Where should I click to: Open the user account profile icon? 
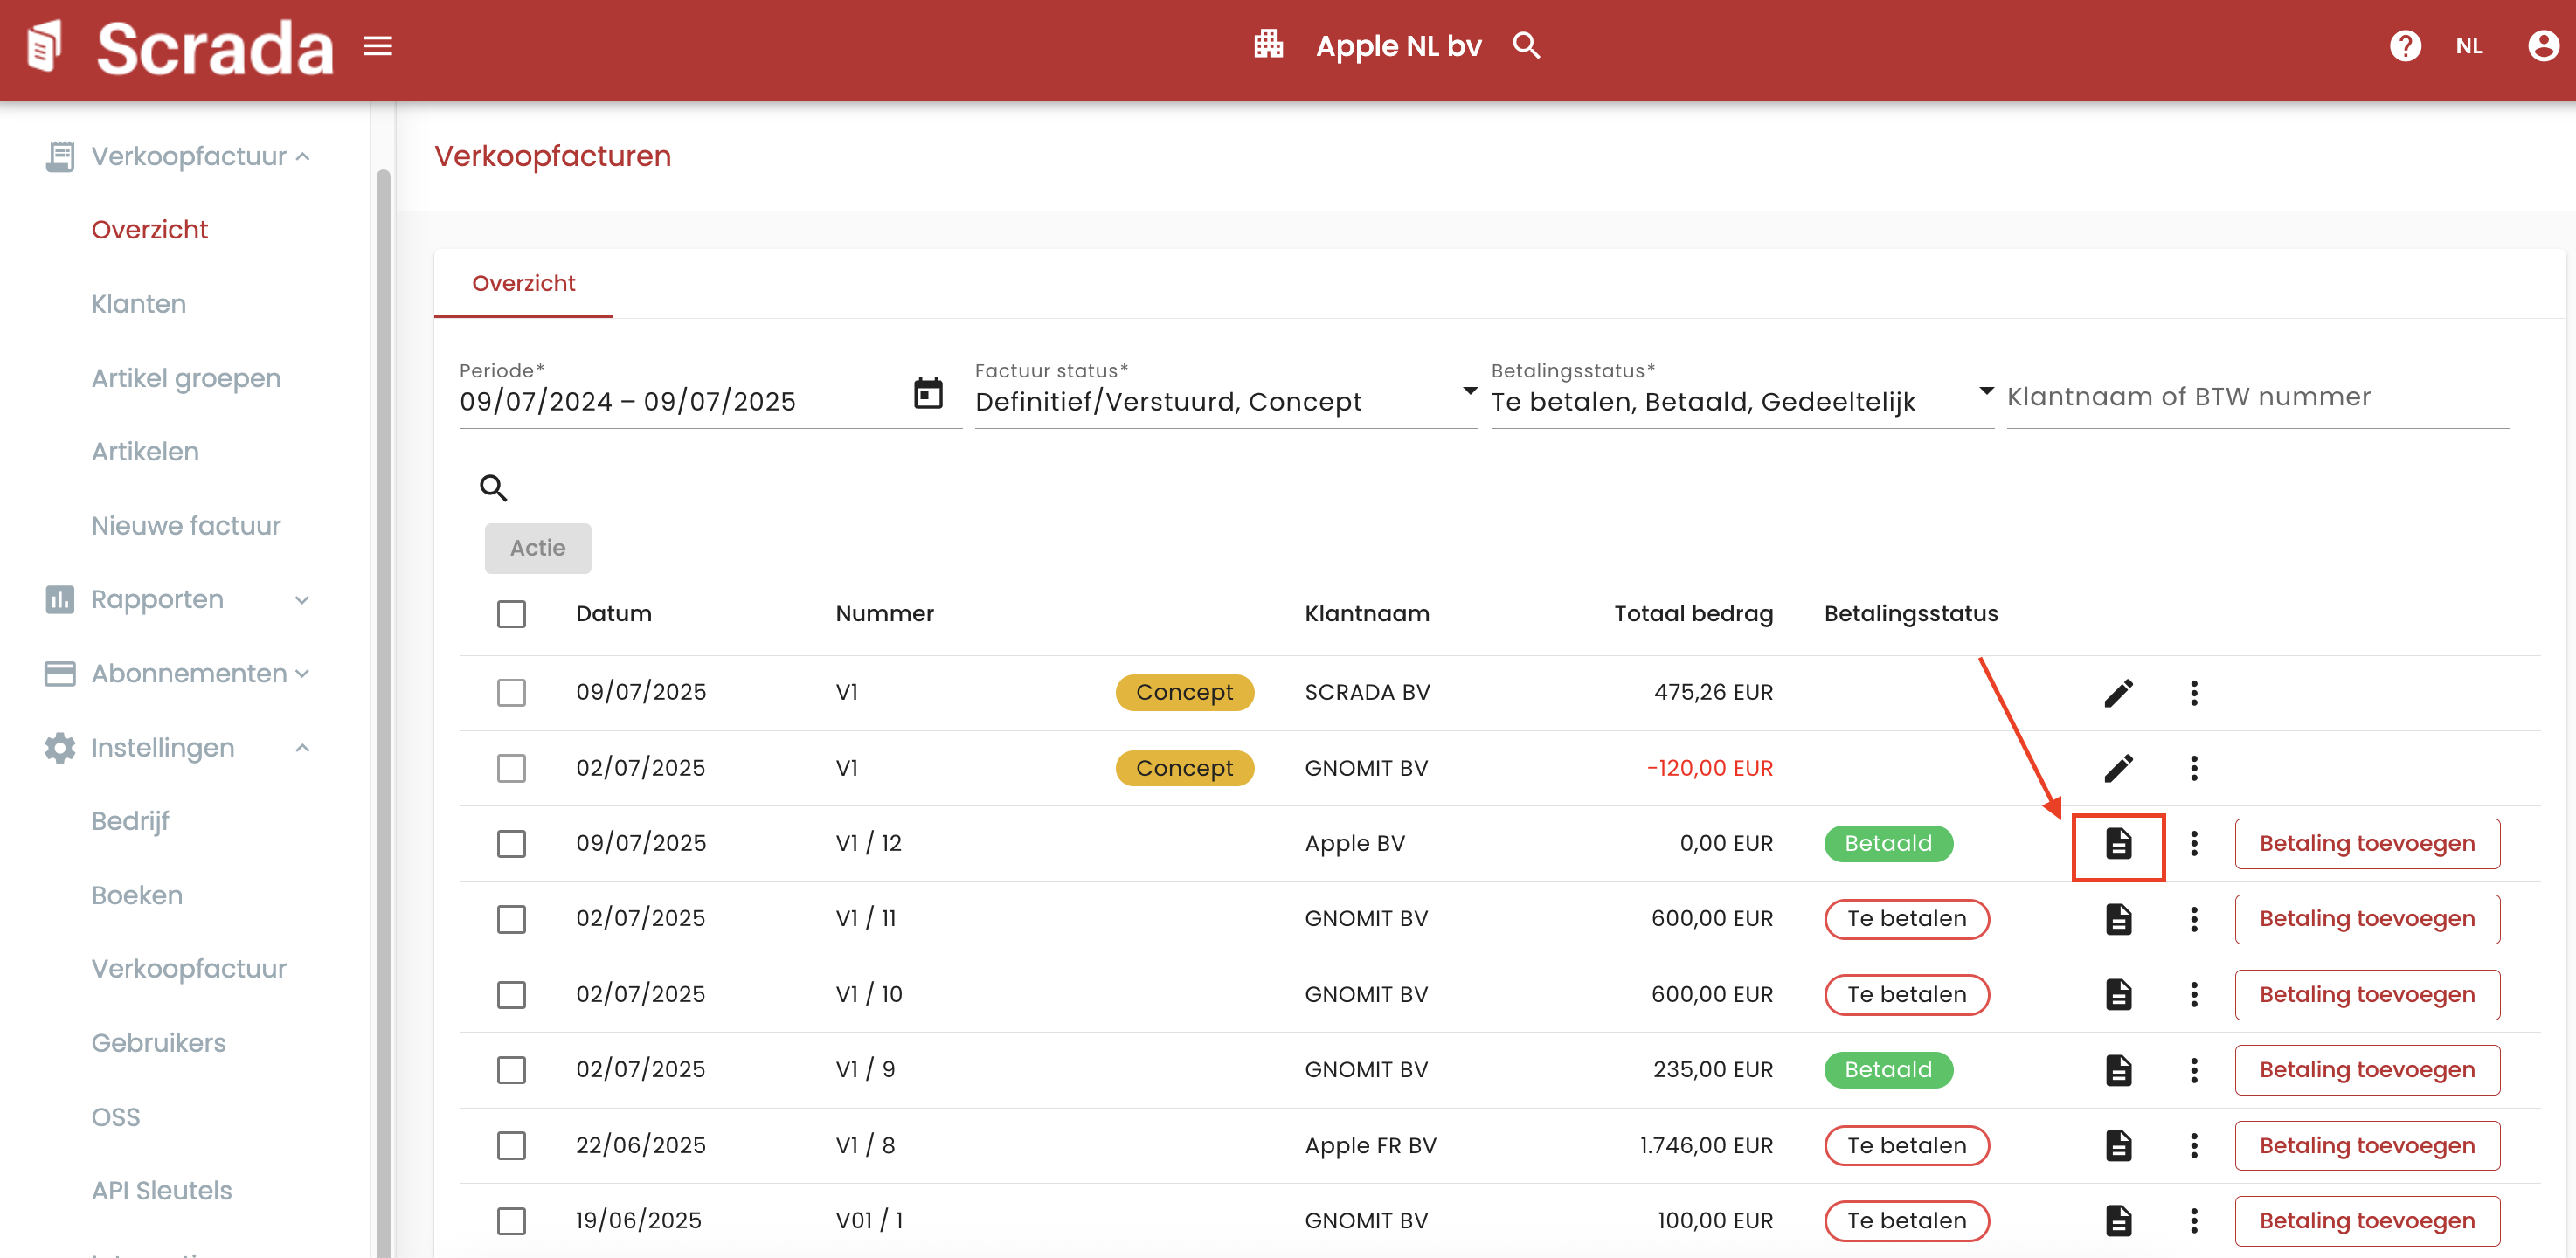(2542, 46)
